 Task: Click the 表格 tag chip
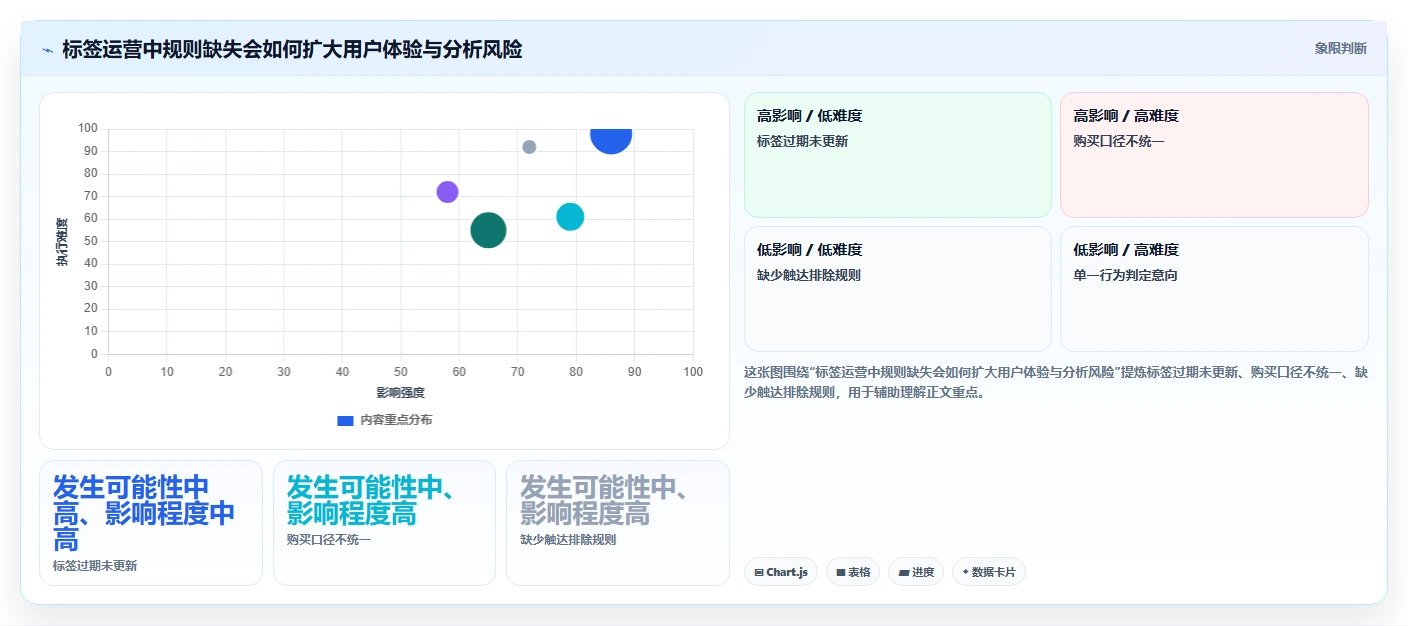[x=853, y=572]
